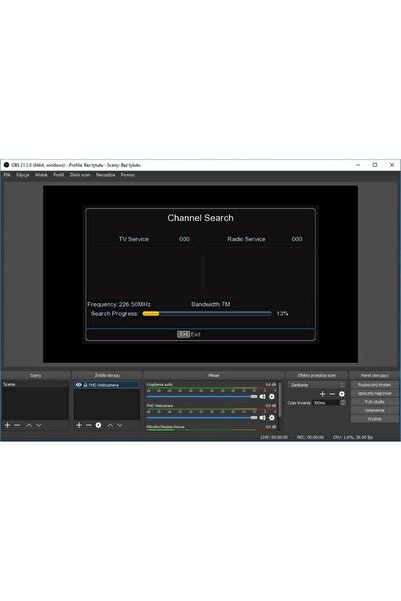Open source properties gear in sources panel
The height and width of the screenshot is (601, 401).
point(99,425)
